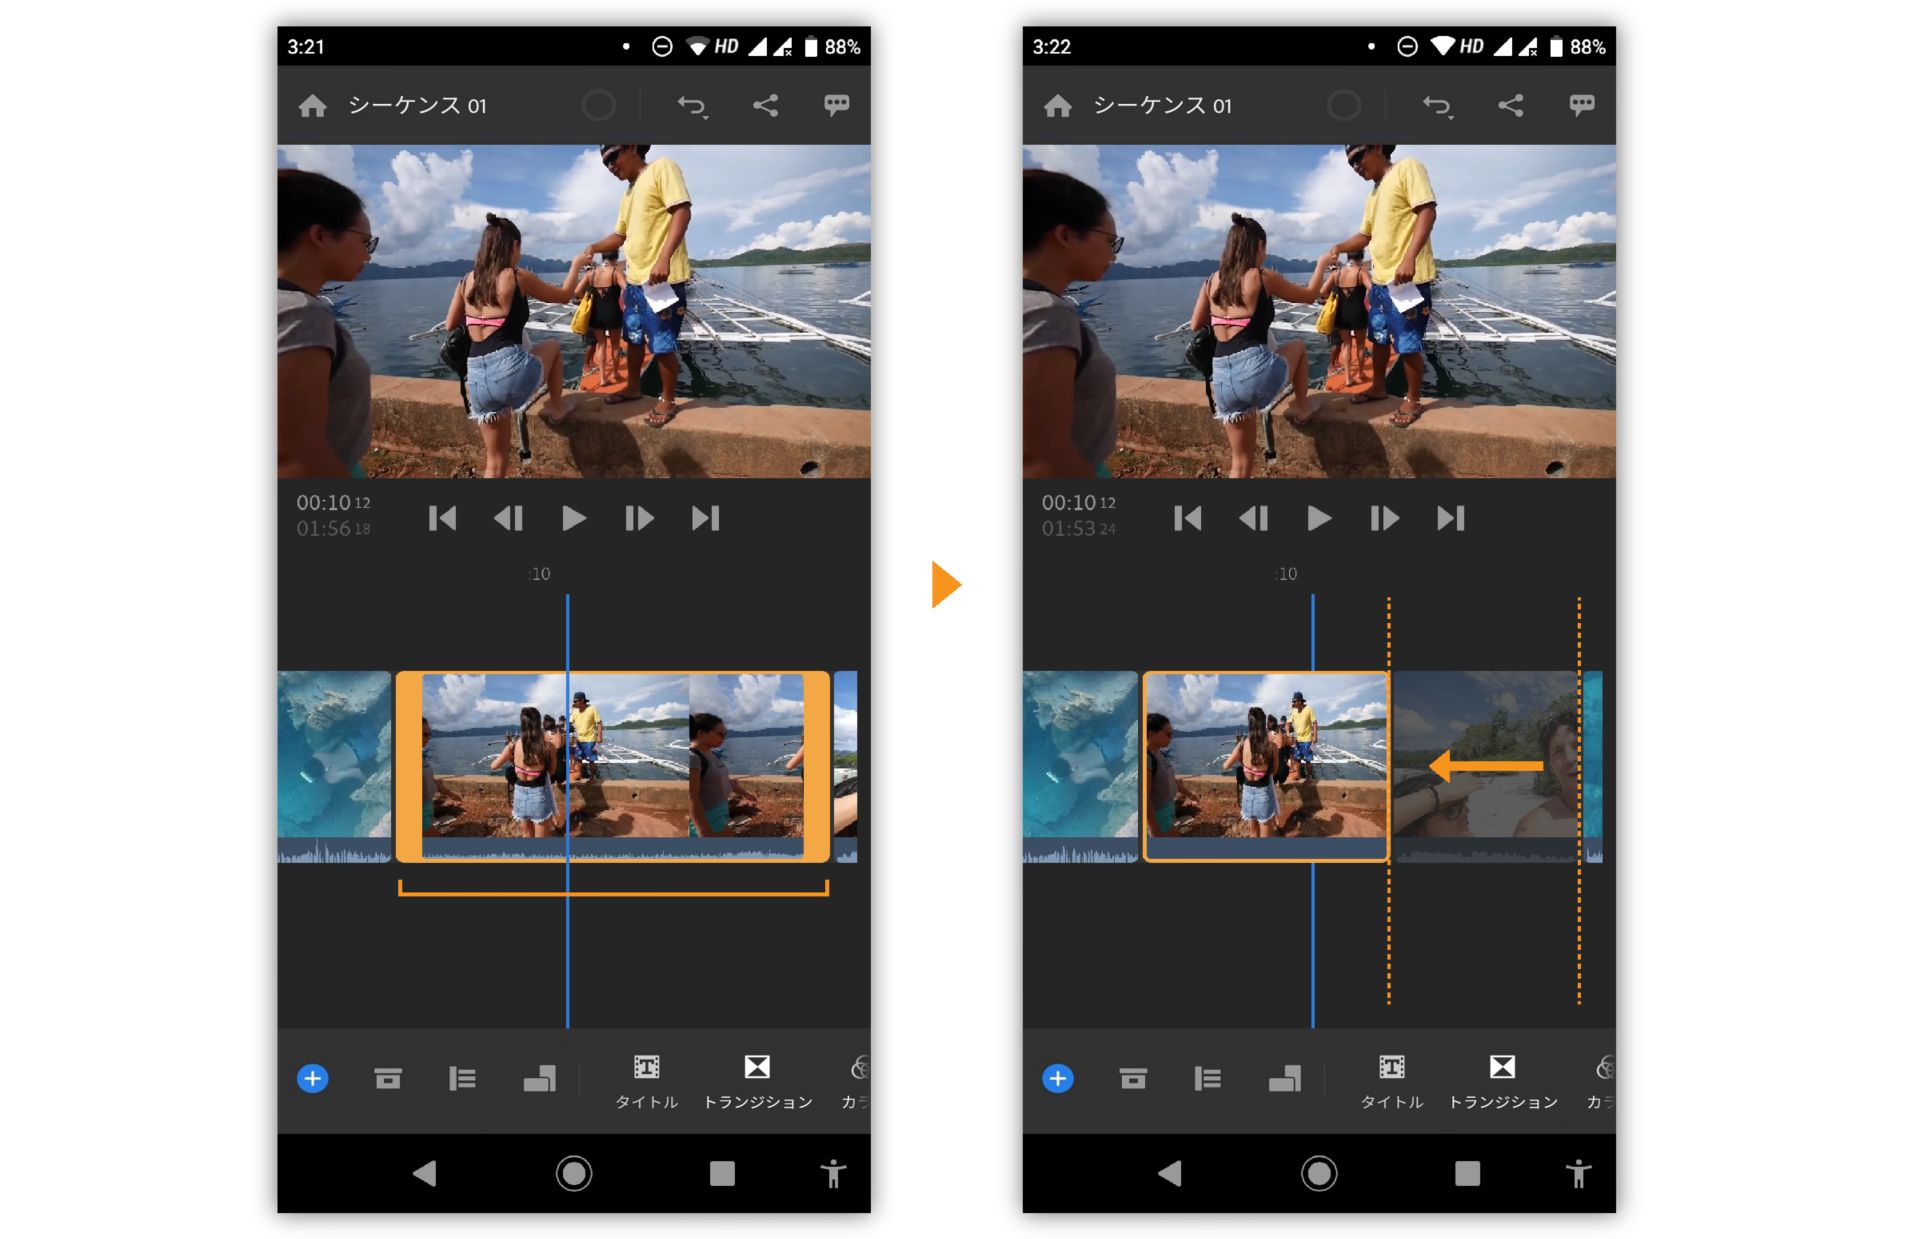Tap the home icon in left screenshot
The image size is (1920, 1239).
click(312, 106)
